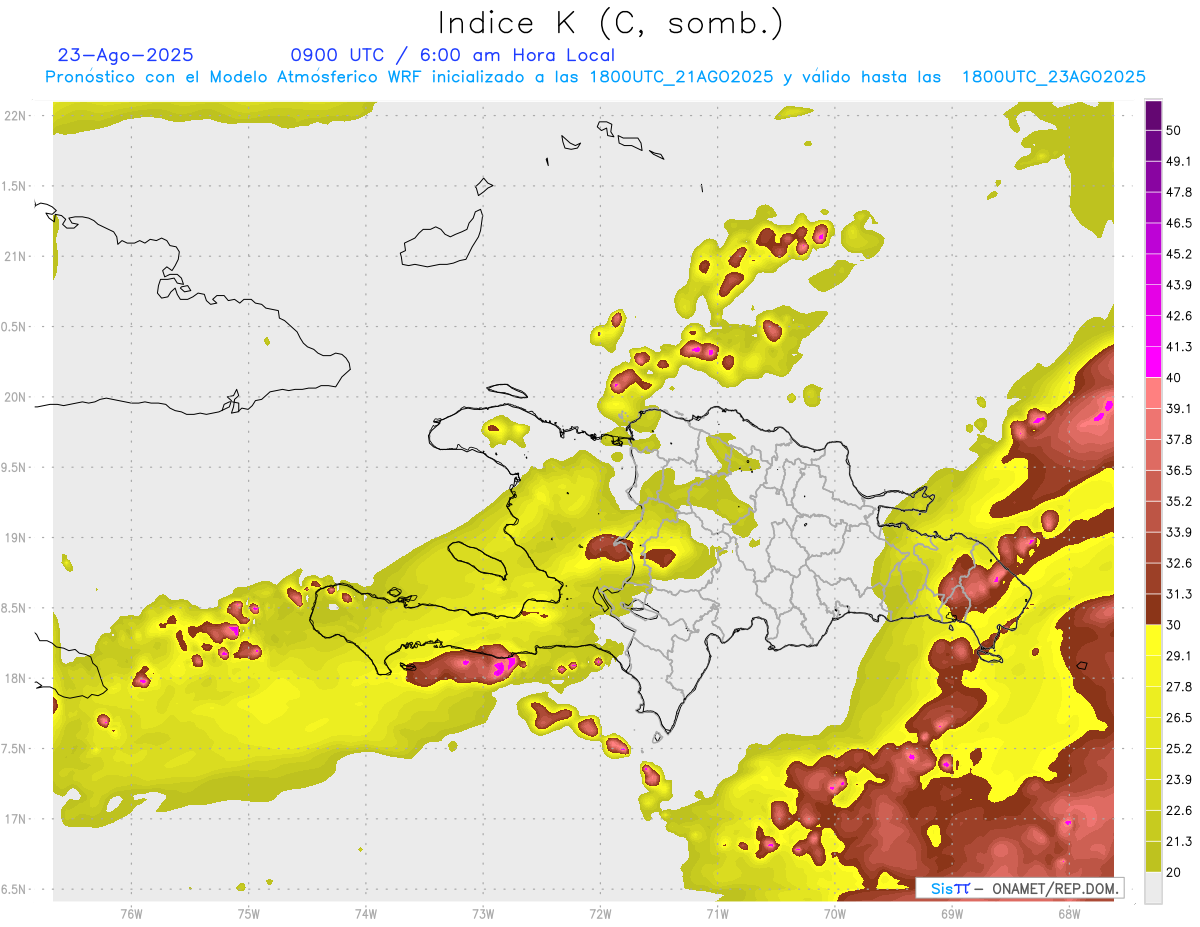Click the colorbar value '21.3'

point(1179,841)
